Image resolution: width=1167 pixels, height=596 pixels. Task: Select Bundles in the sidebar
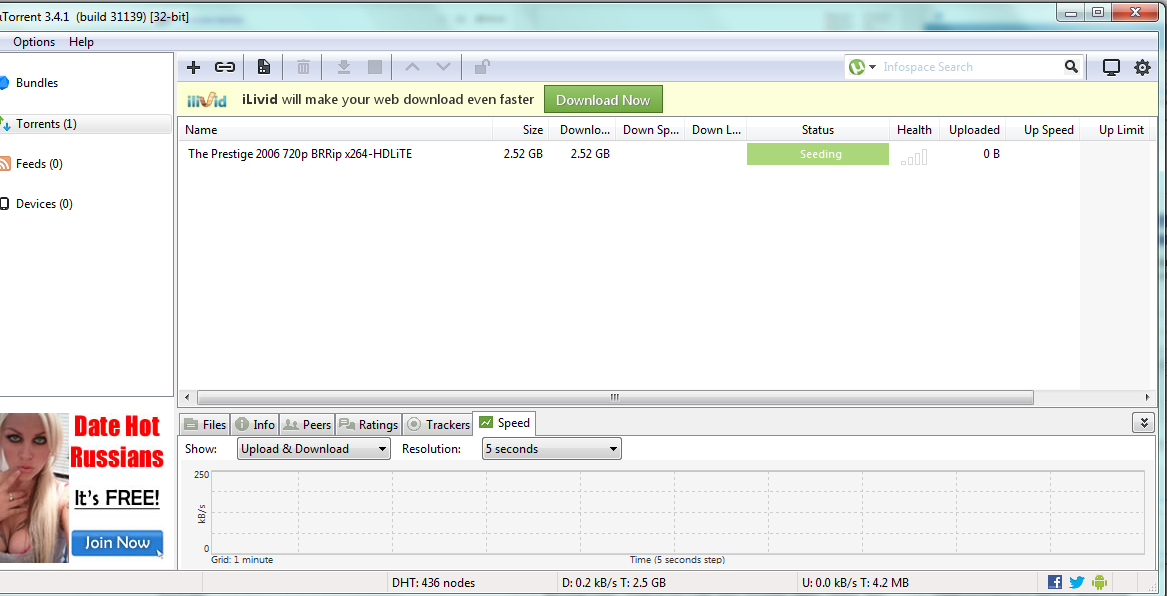[x=36, y=83]
